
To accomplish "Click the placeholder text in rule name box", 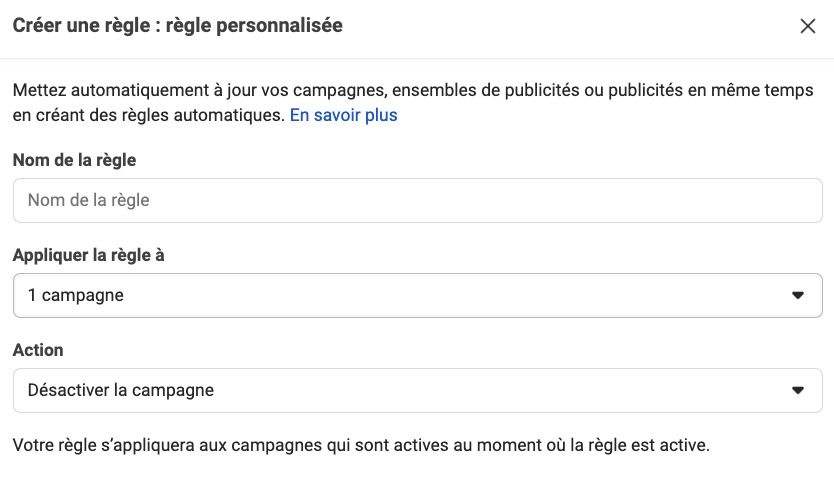I will point(89,200).
